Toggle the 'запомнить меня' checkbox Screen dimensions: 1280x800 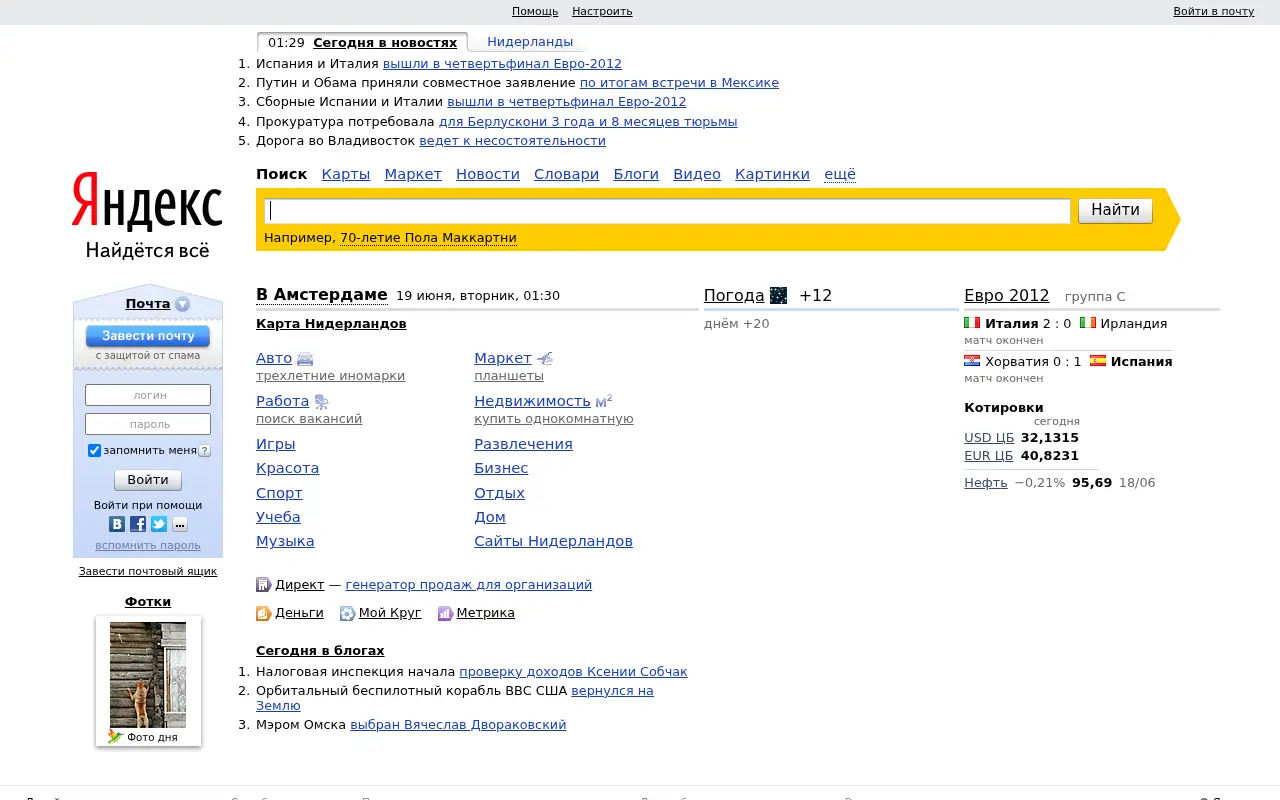point(94,450)
